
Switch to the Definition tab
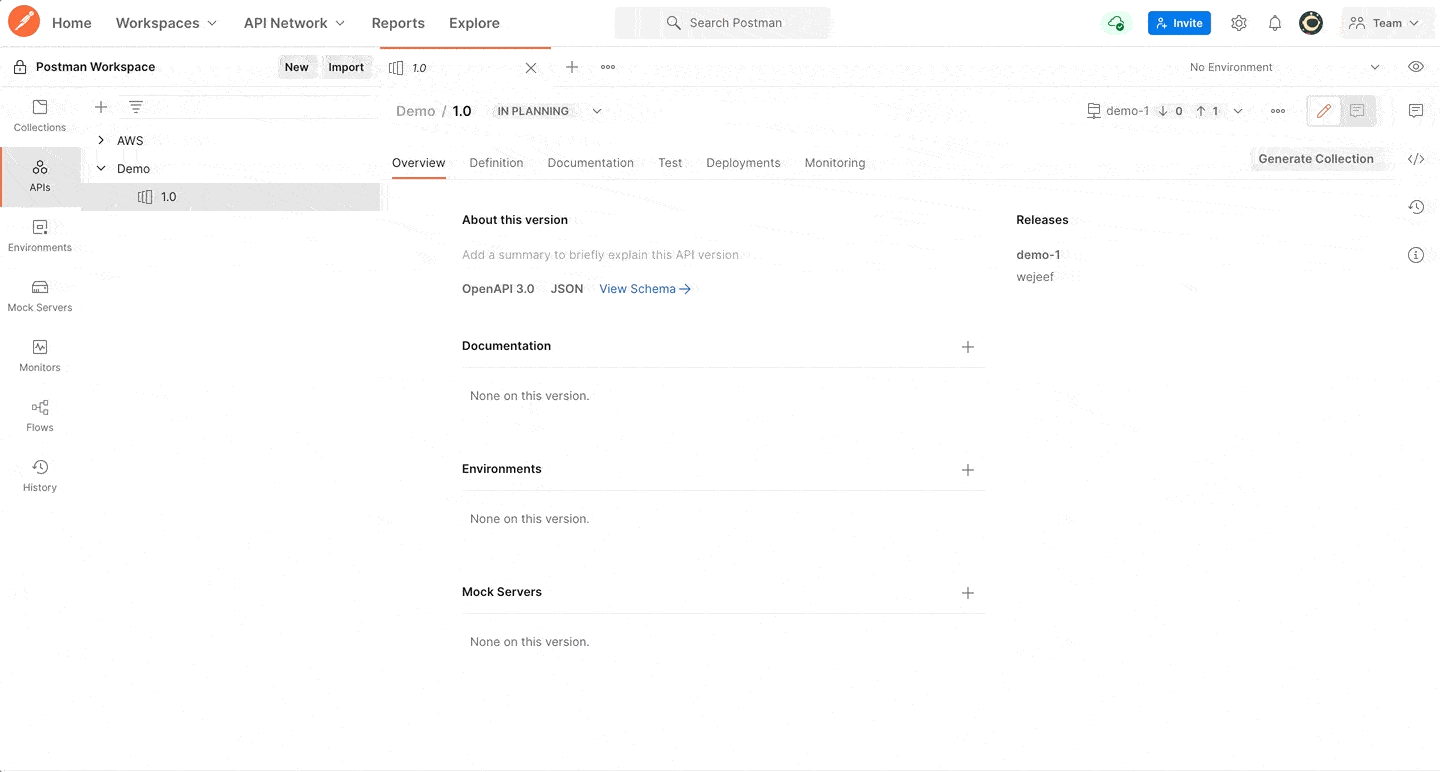(496, 162)
